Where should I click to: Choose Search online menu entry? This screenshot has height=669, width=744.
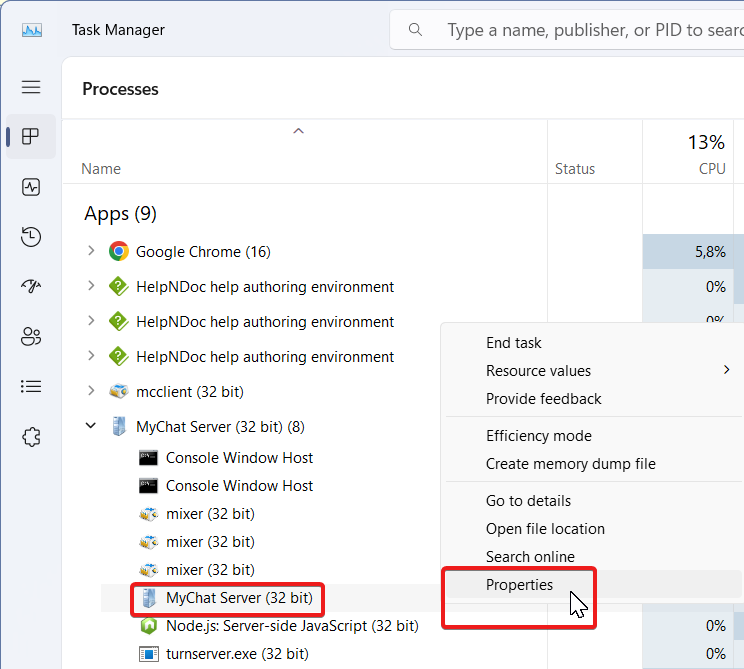click(530, 557)
